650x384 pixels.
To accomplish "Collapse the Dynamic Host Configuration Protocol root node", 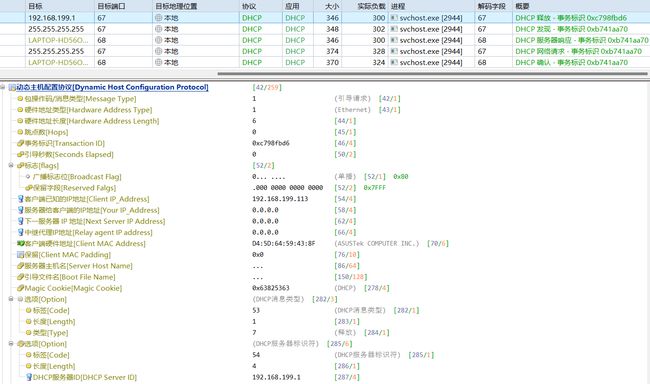I will point(3,87).
